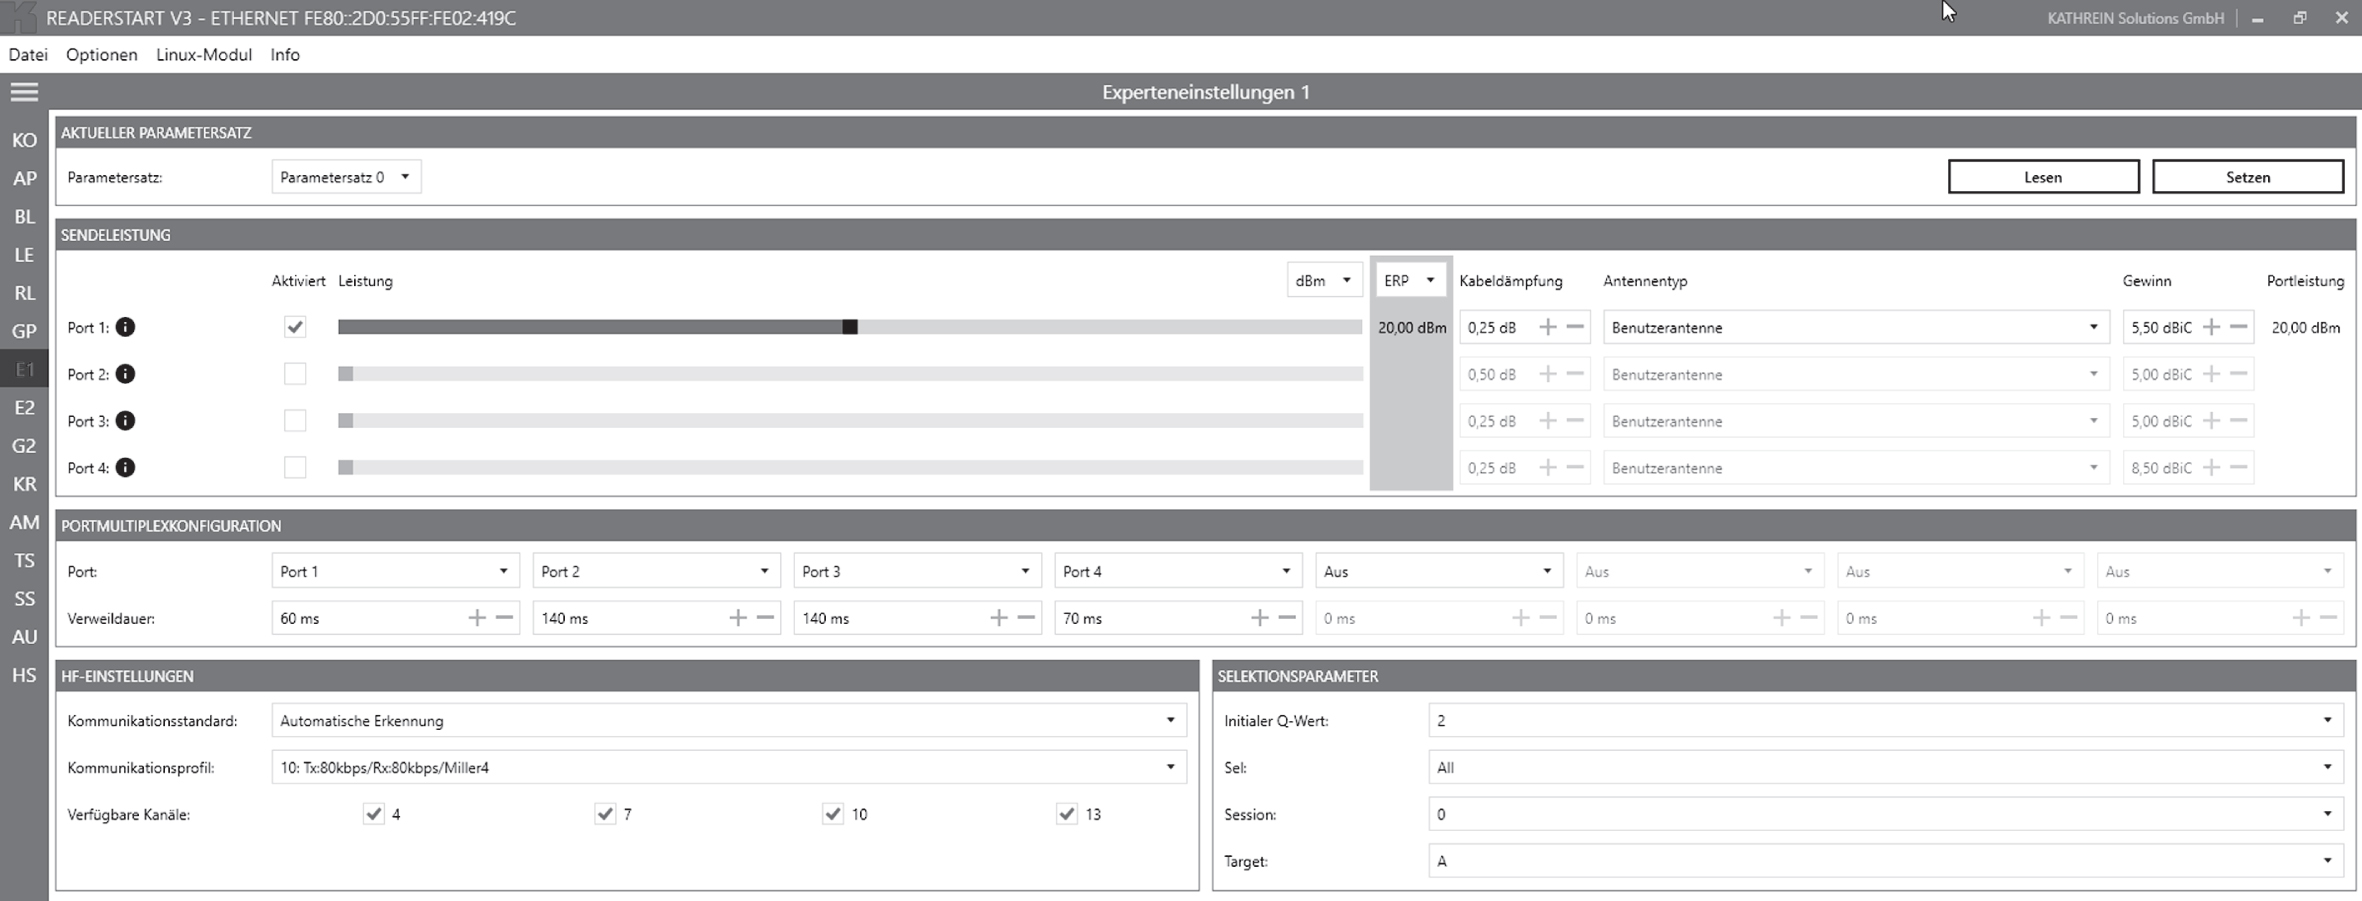Decrease Port 1 Kabeldämpfung with minus
This screenshot has width=2362, height=901.
(1575, 327)
